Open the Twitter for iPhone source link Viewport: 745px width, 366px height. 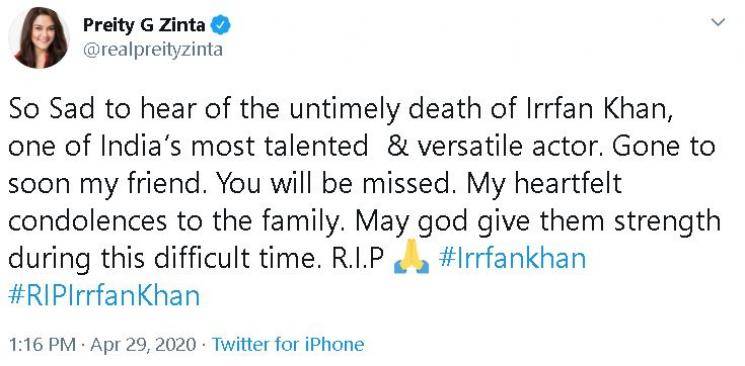[287, 344]
